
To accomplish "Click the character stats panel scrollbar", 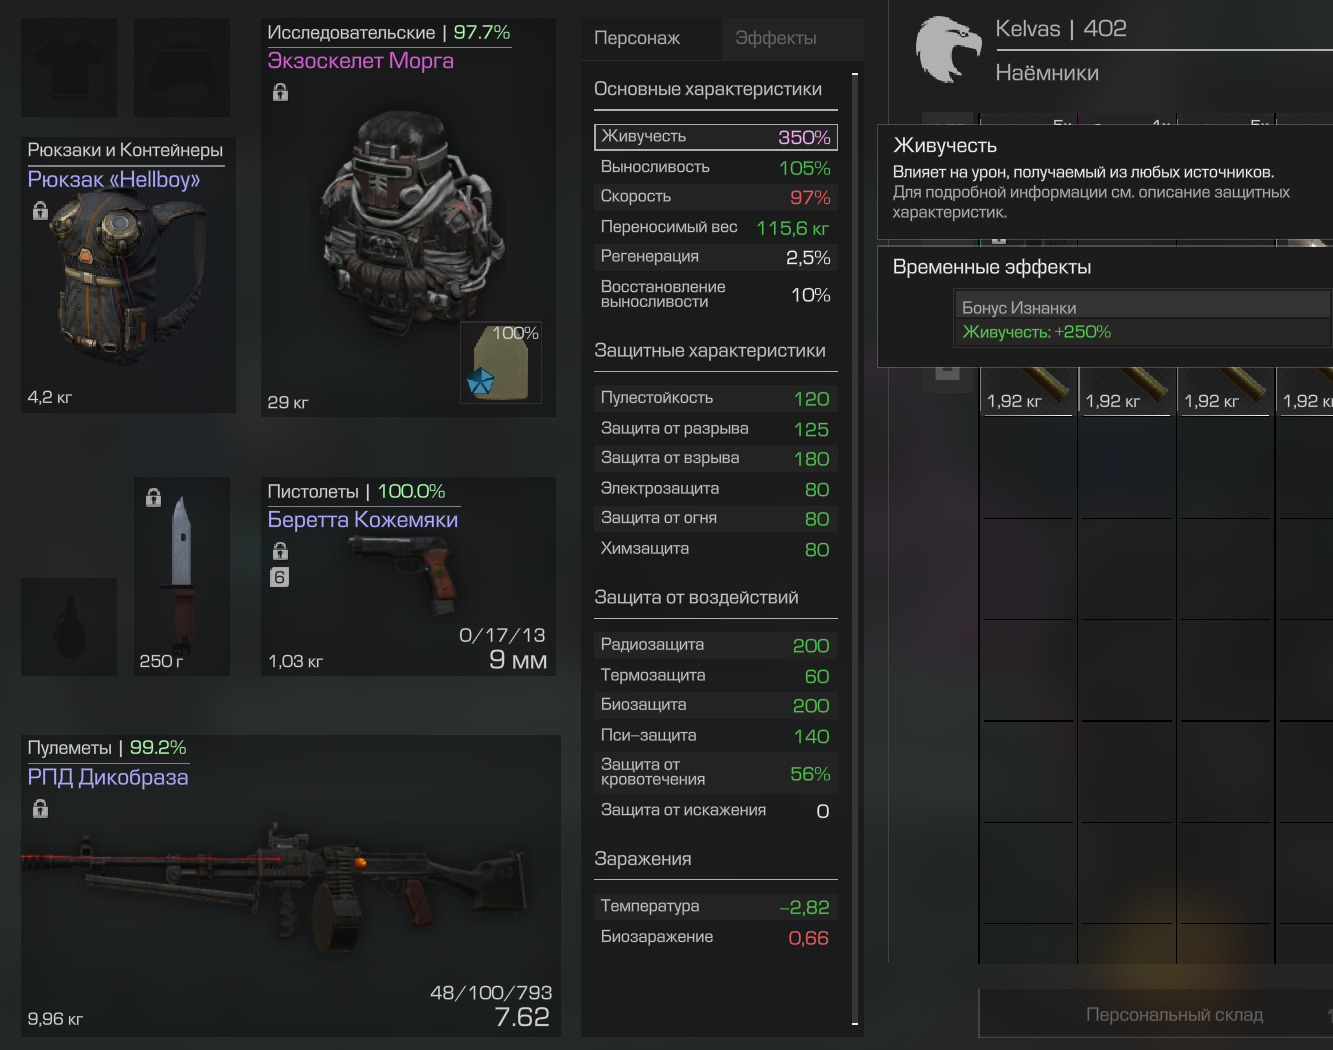I will click(855, 548).
